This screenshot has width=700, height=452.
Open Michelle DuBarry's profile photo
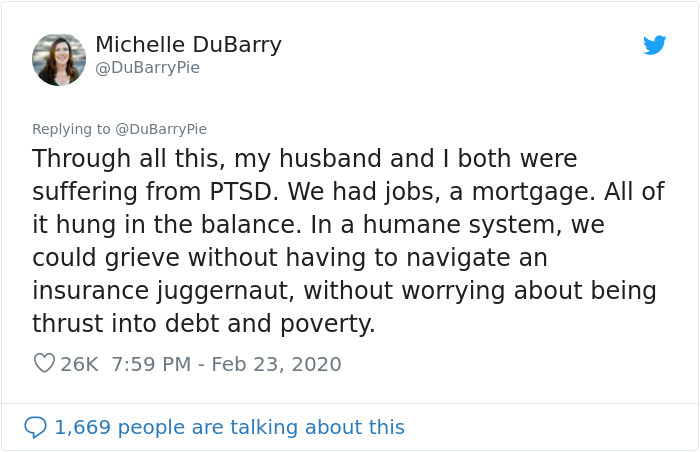coord(58,58)
